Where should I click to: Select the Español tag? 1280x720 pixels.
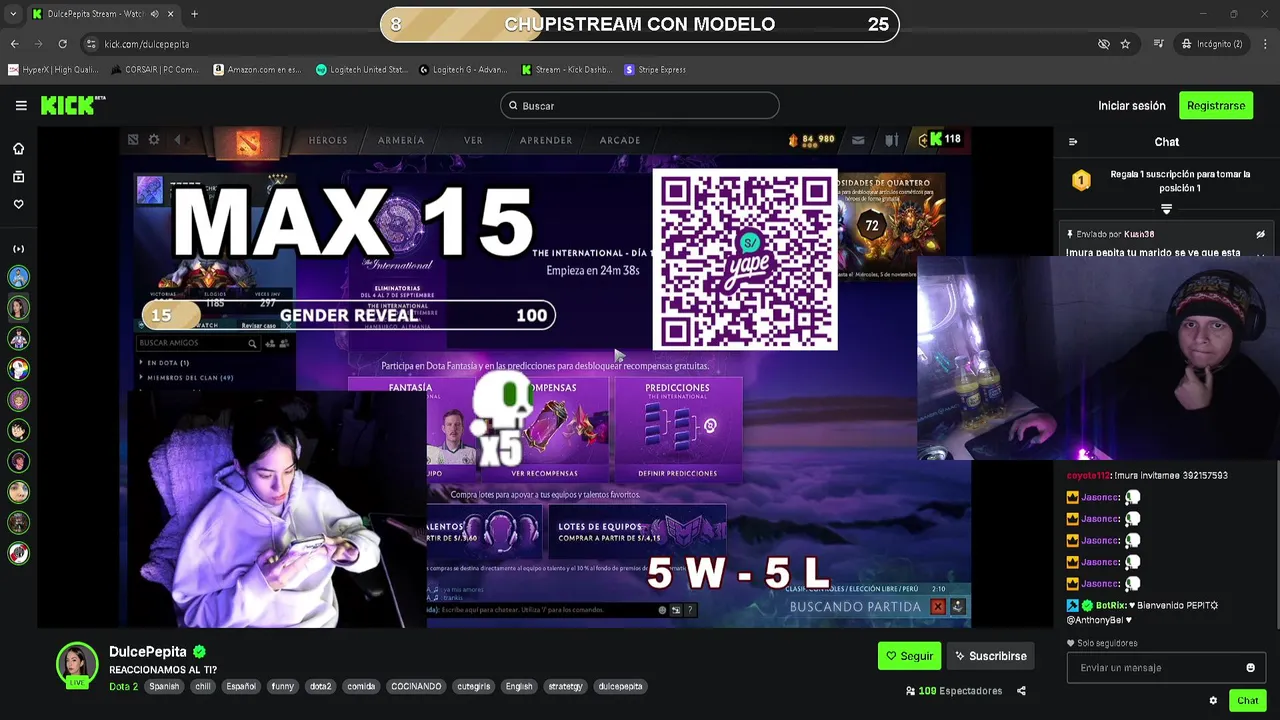(241, 687)
